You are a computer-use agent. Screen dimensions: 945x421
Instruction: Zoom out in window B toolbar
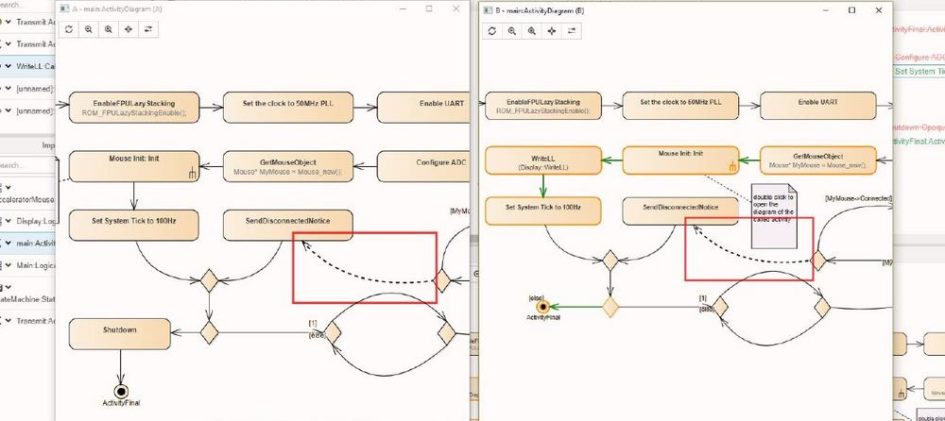click(x=512, y=31)
